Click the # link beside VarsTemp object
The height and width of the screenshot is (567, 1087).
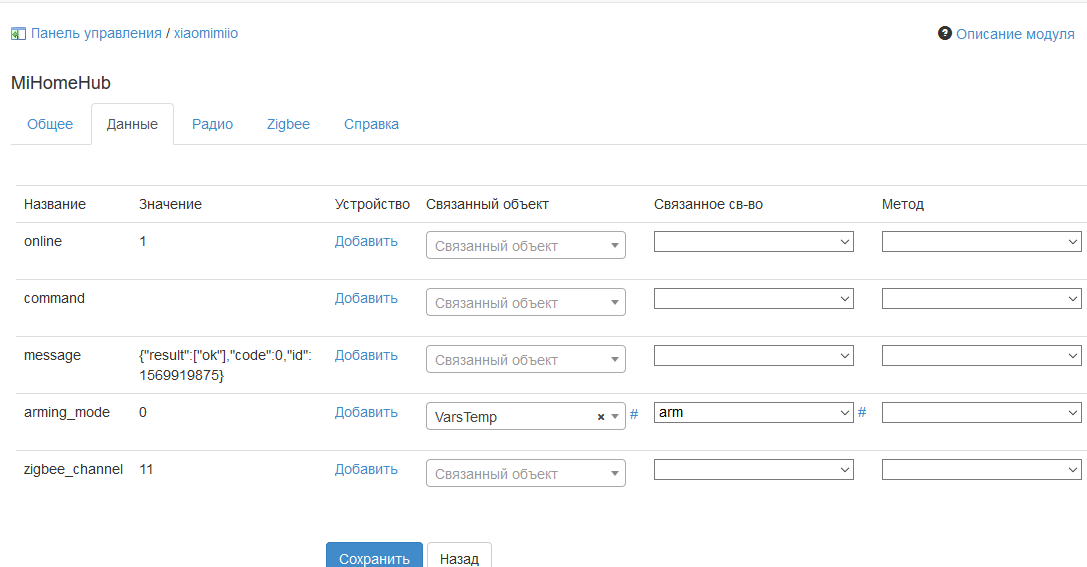634,413
